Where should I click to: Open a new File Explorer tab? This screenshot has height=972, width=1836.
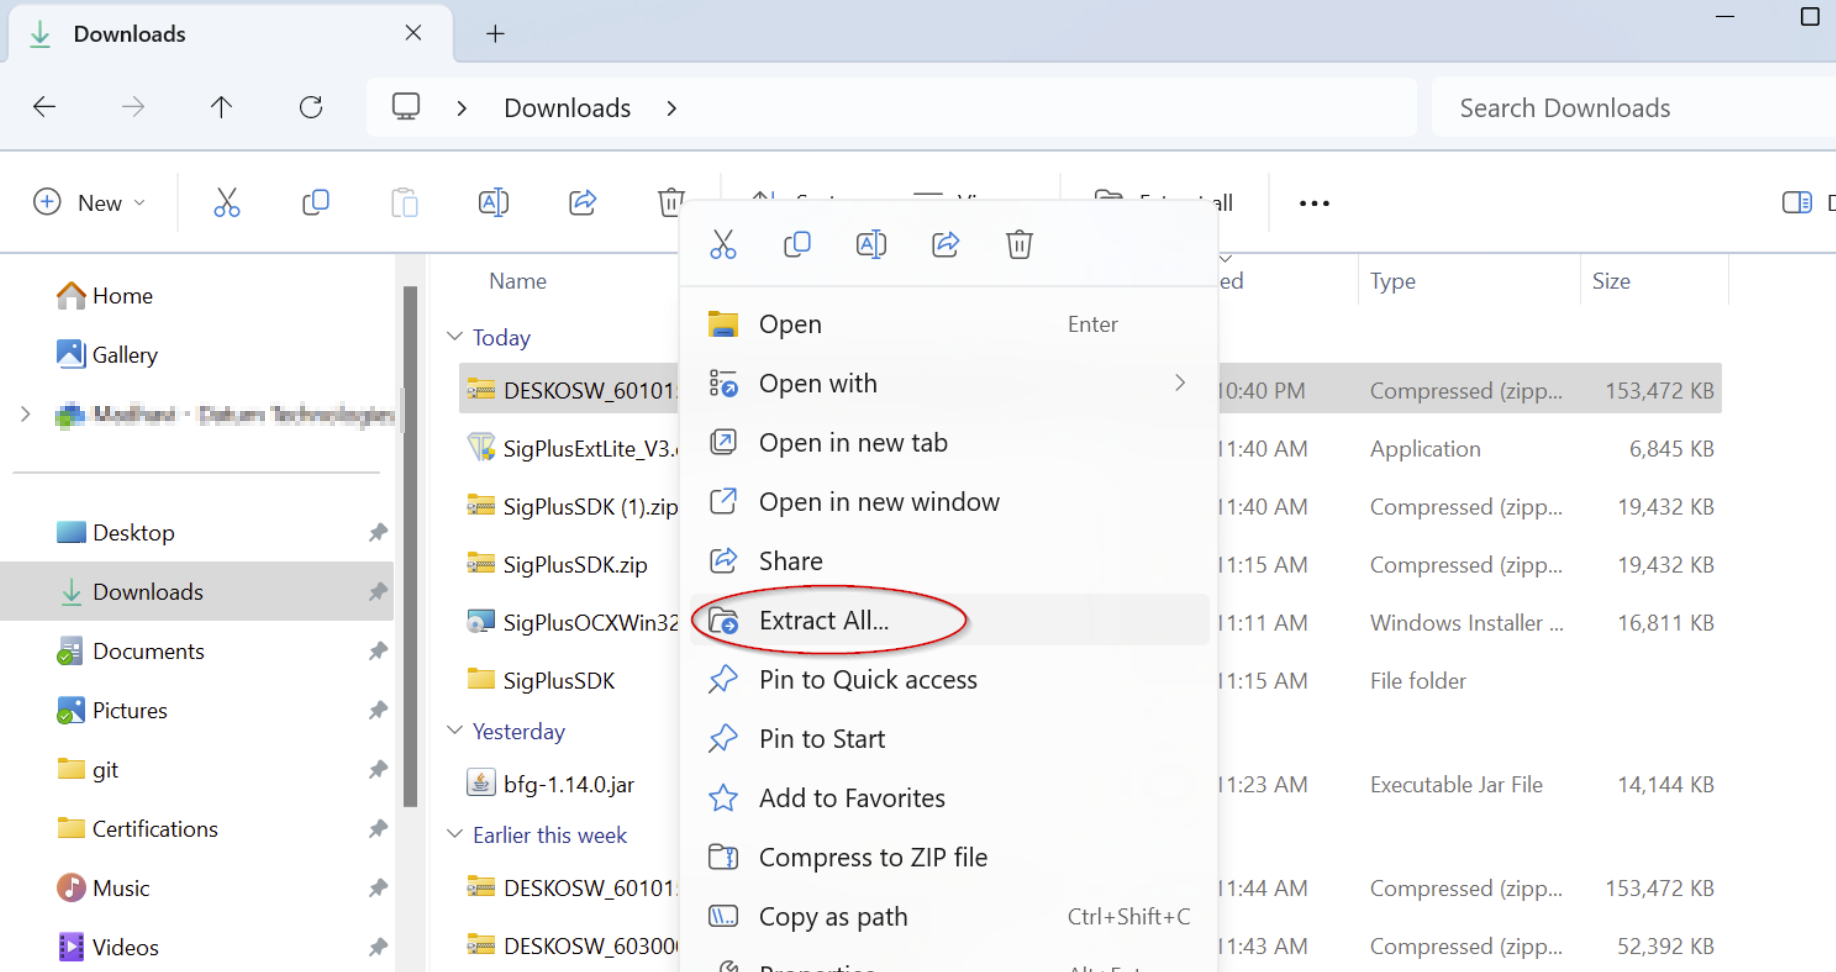[495, 33]
